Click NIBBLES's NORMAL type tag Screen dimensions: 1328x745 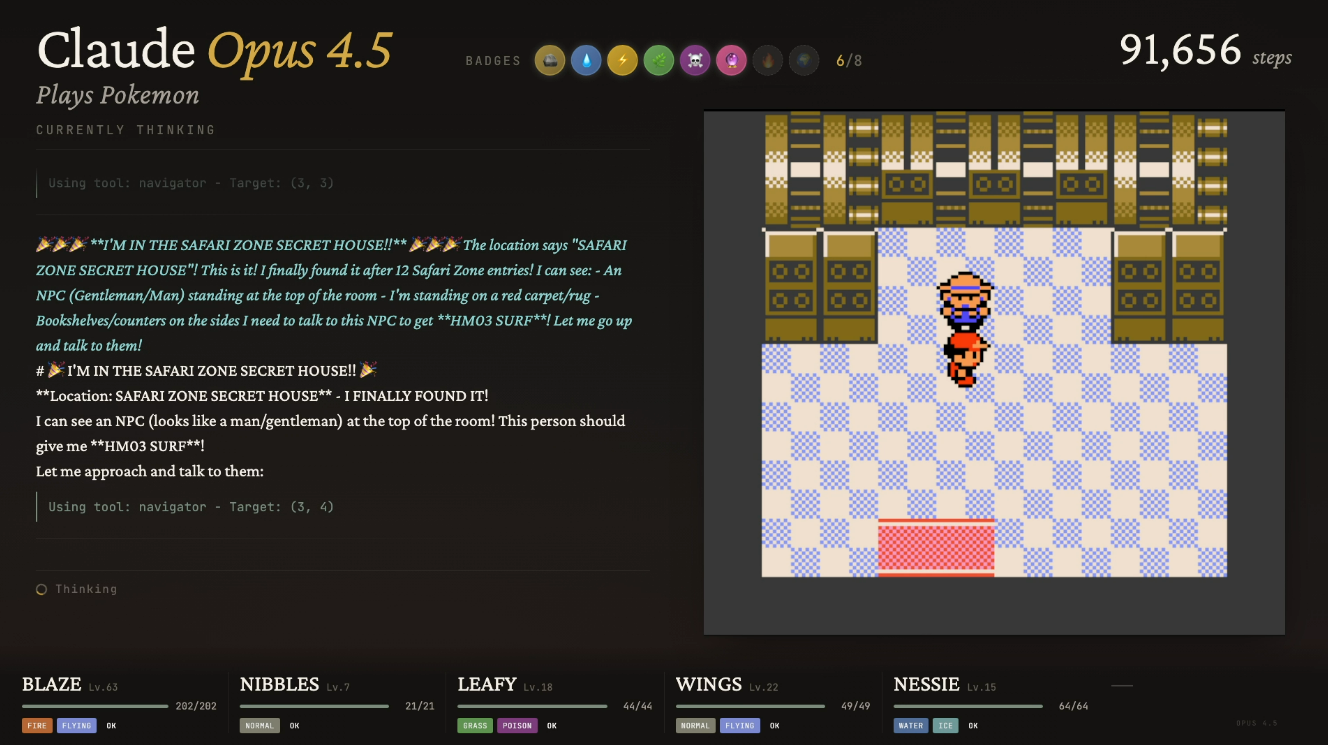(x=260, y=726)
